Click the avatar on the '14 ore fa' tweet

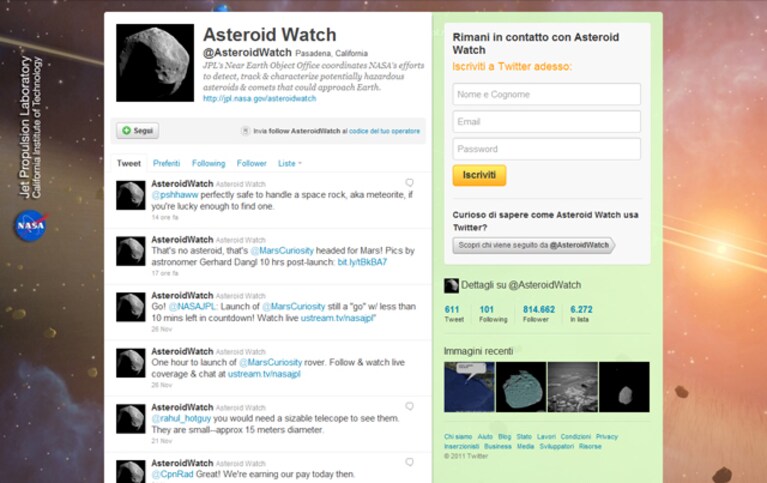(x=131, y=195)
